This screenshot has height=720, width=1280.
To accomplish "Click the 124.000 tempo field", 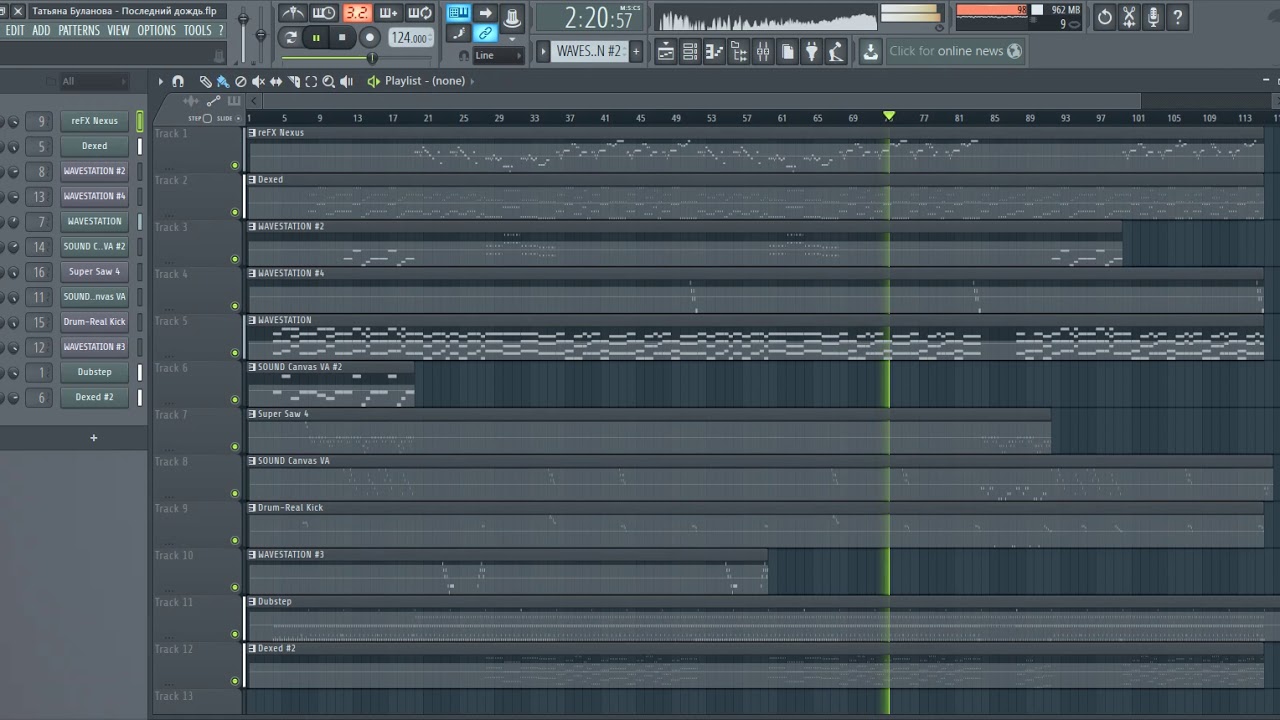I will [410, 38].
